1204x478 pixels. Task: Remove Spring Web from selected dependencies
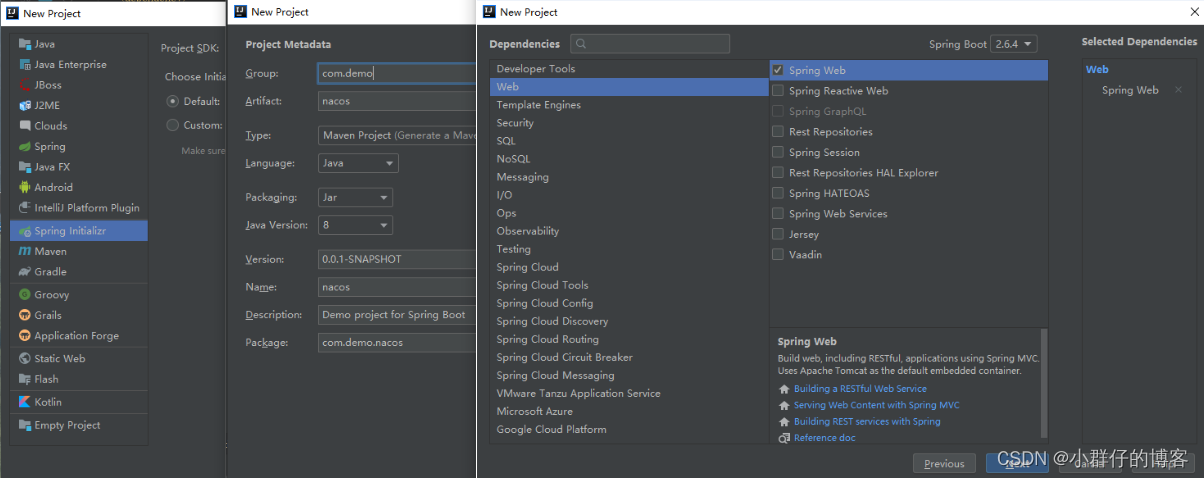(x=1178, y=90)
